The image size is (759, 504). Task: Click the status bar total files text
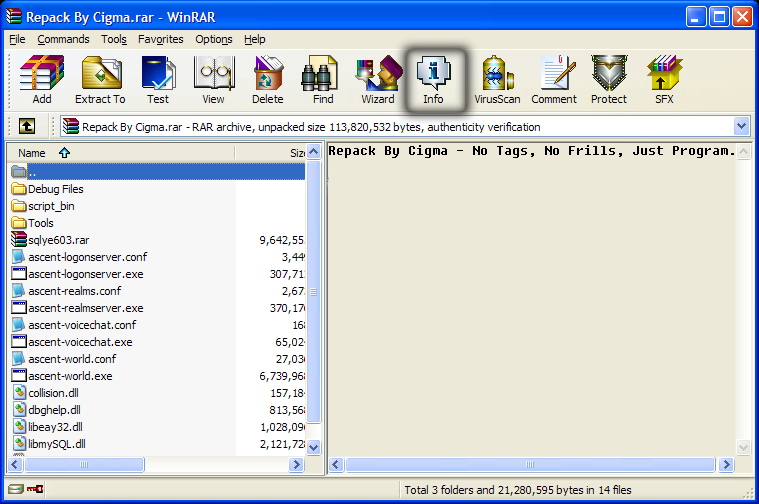518,489
